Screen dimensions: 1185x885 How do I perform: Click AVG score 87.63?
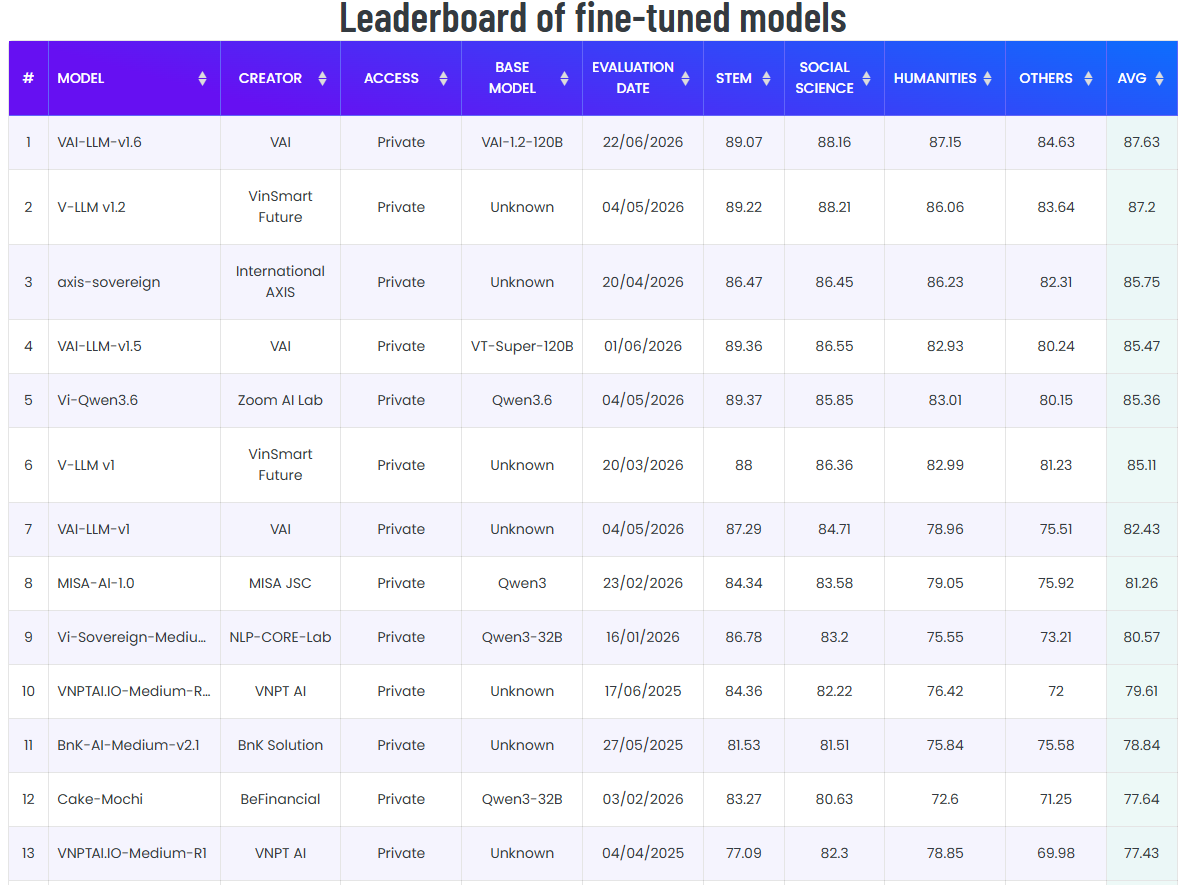[x=1141, y=142]
